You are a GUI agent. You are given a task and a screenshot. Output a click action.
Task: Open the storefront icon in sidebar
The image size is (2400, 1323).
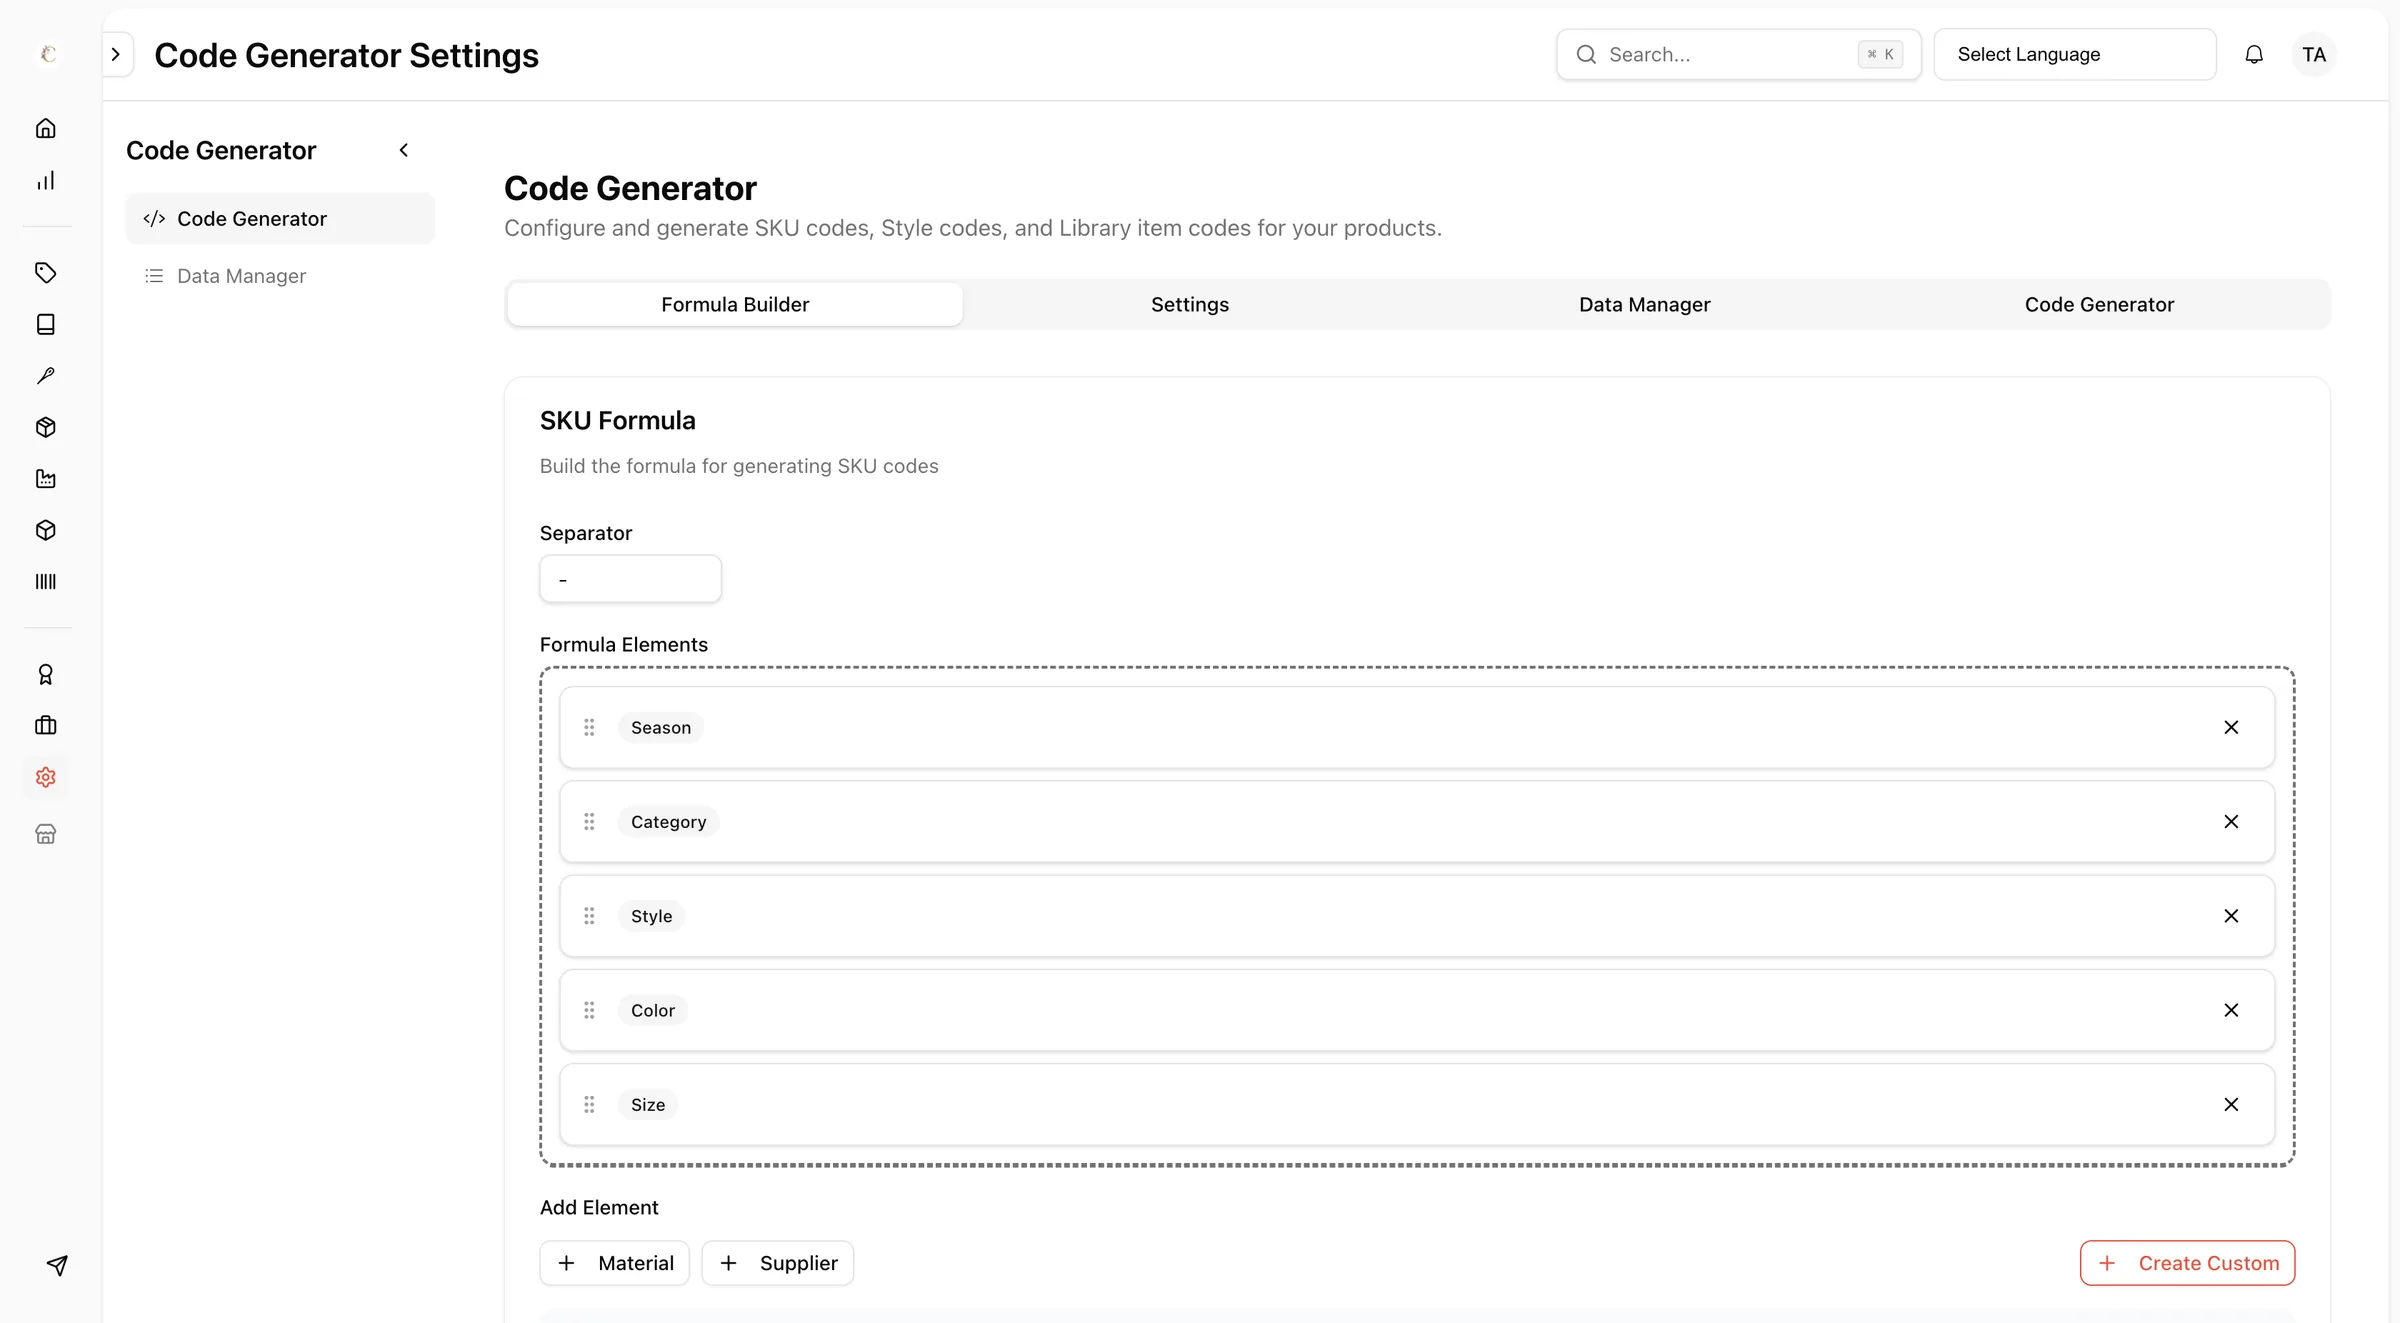coord(46,834)
